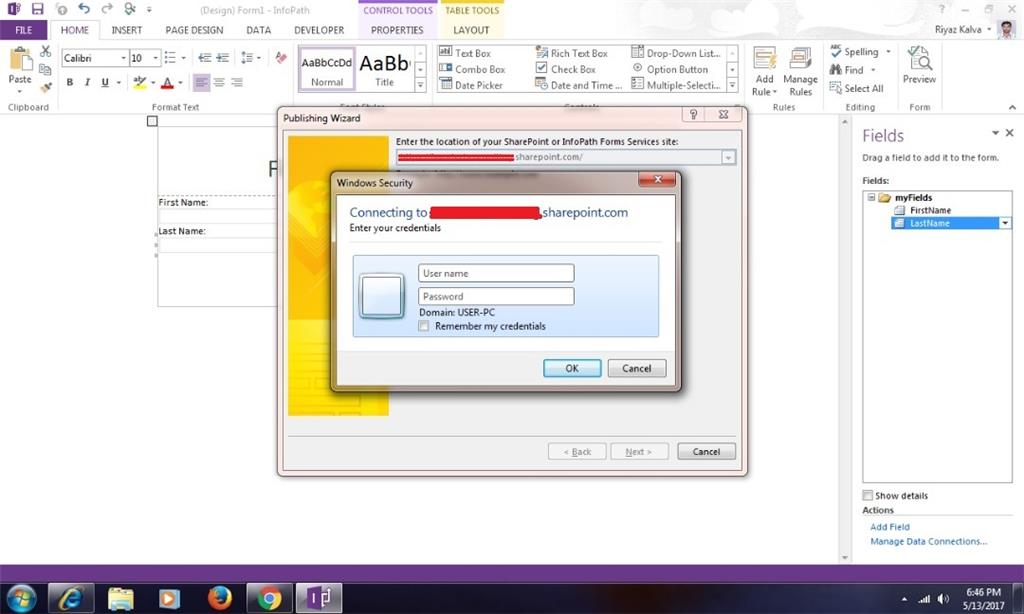The height and width of the screenshot is (614, 1024).
Task: Click the Add Field link
Action: point(889,526)
